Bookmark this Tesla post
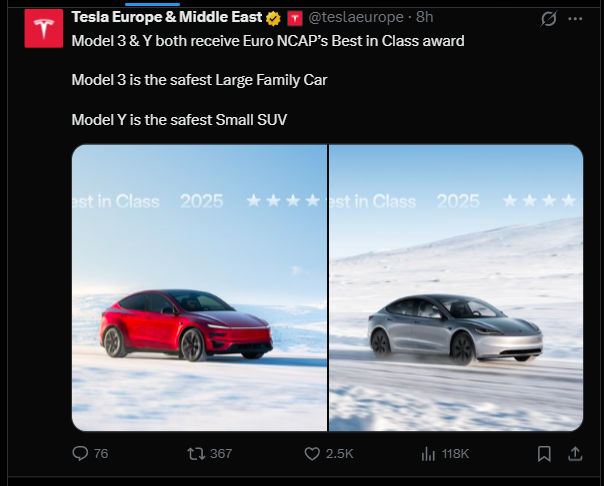Screen dimensions: 604x486 pos(544,453)
